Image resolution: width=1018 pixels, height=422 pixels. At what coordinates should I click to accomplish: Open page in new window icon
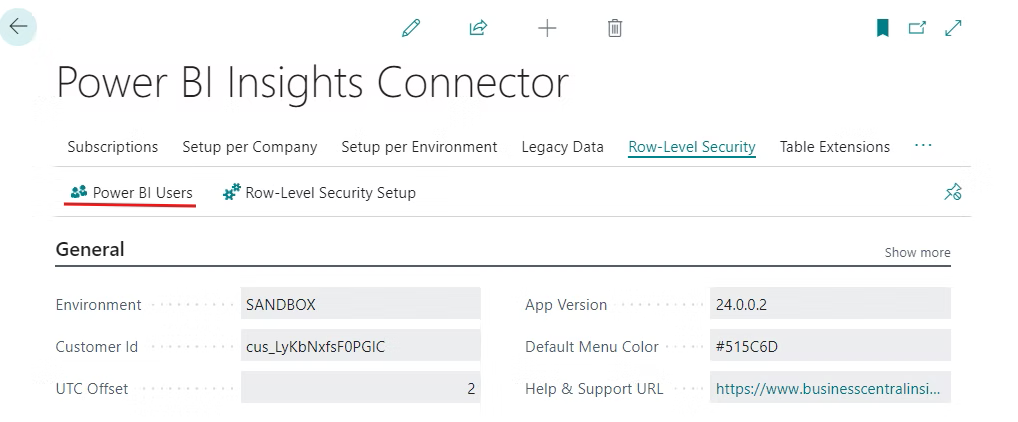tap(917, 28)
